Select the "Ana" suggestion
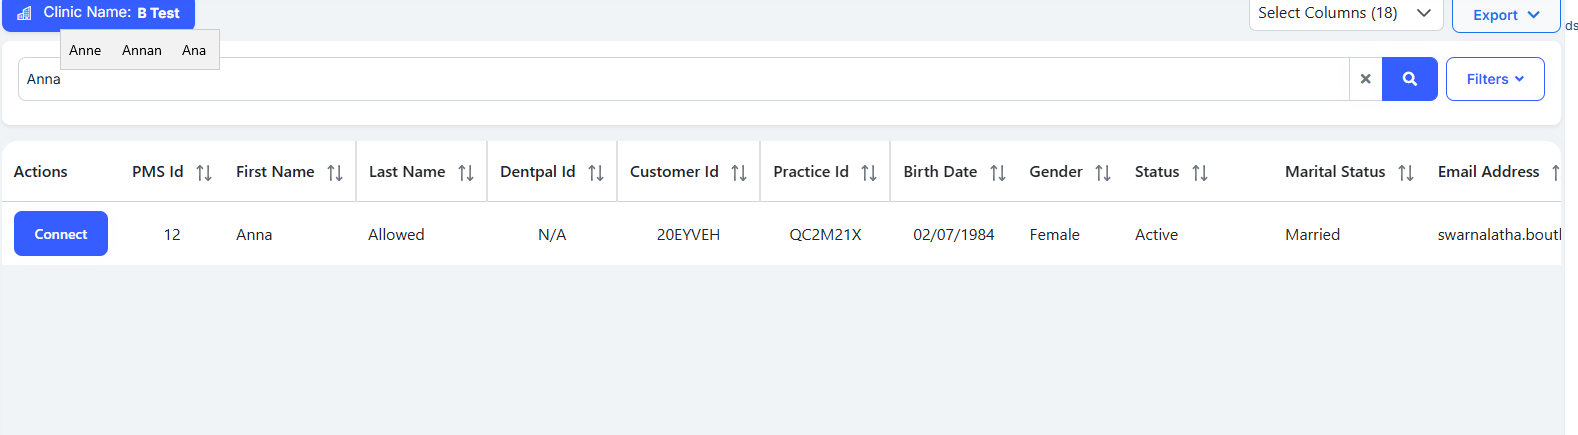Image resolution: width=1578 pixels, height=435 pixels. coord(194,50)
